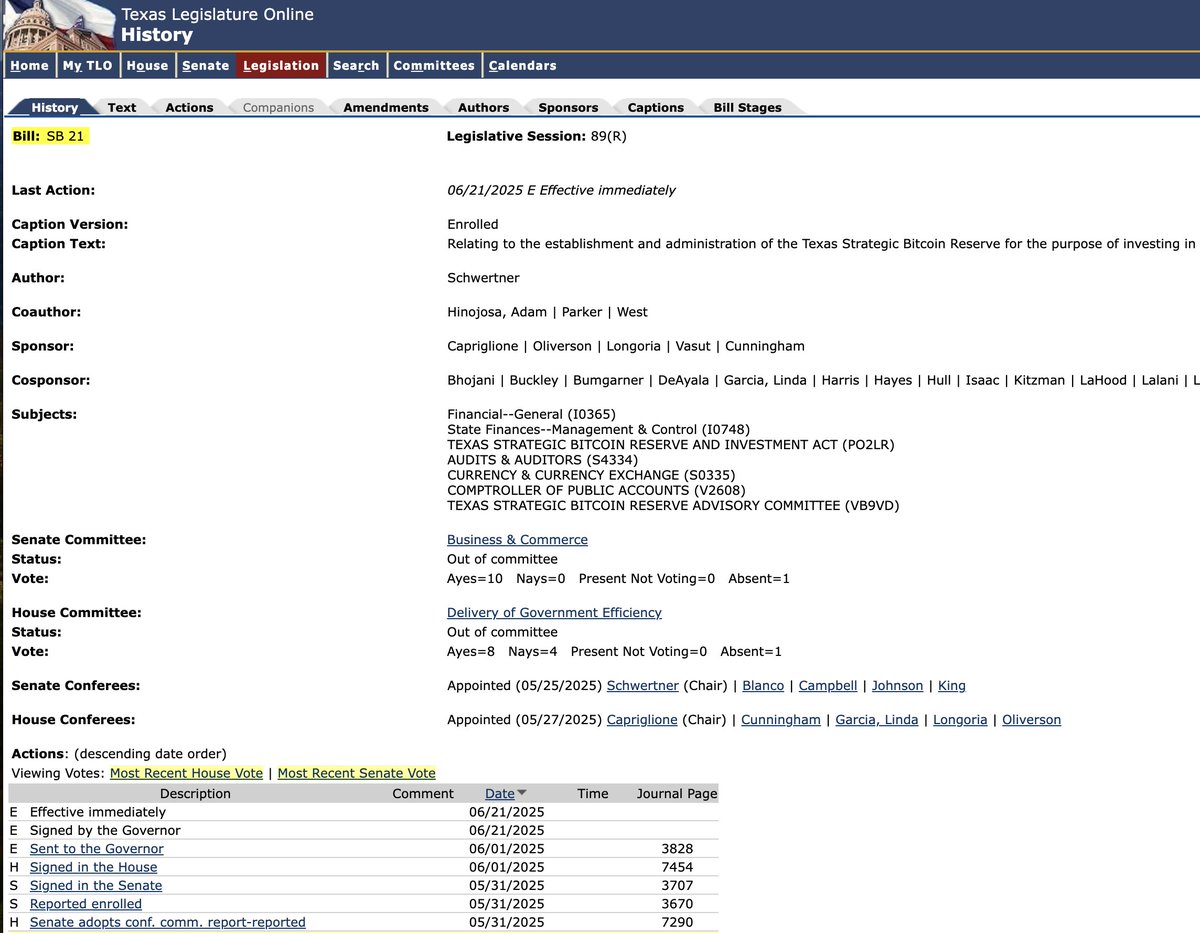Open House conferee Garcia, Linda link

[x=877, y=720]
